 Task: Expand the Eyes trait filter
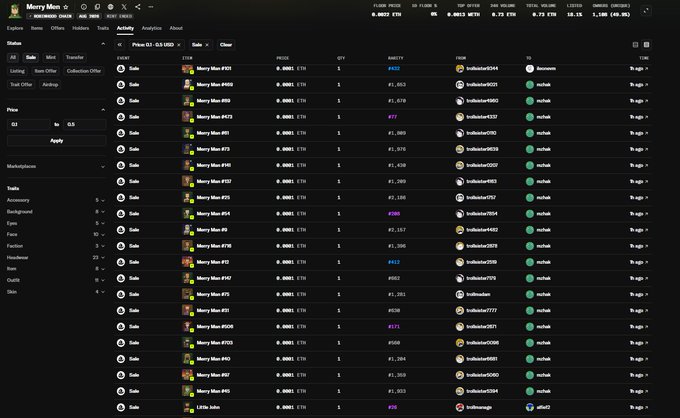56,223
